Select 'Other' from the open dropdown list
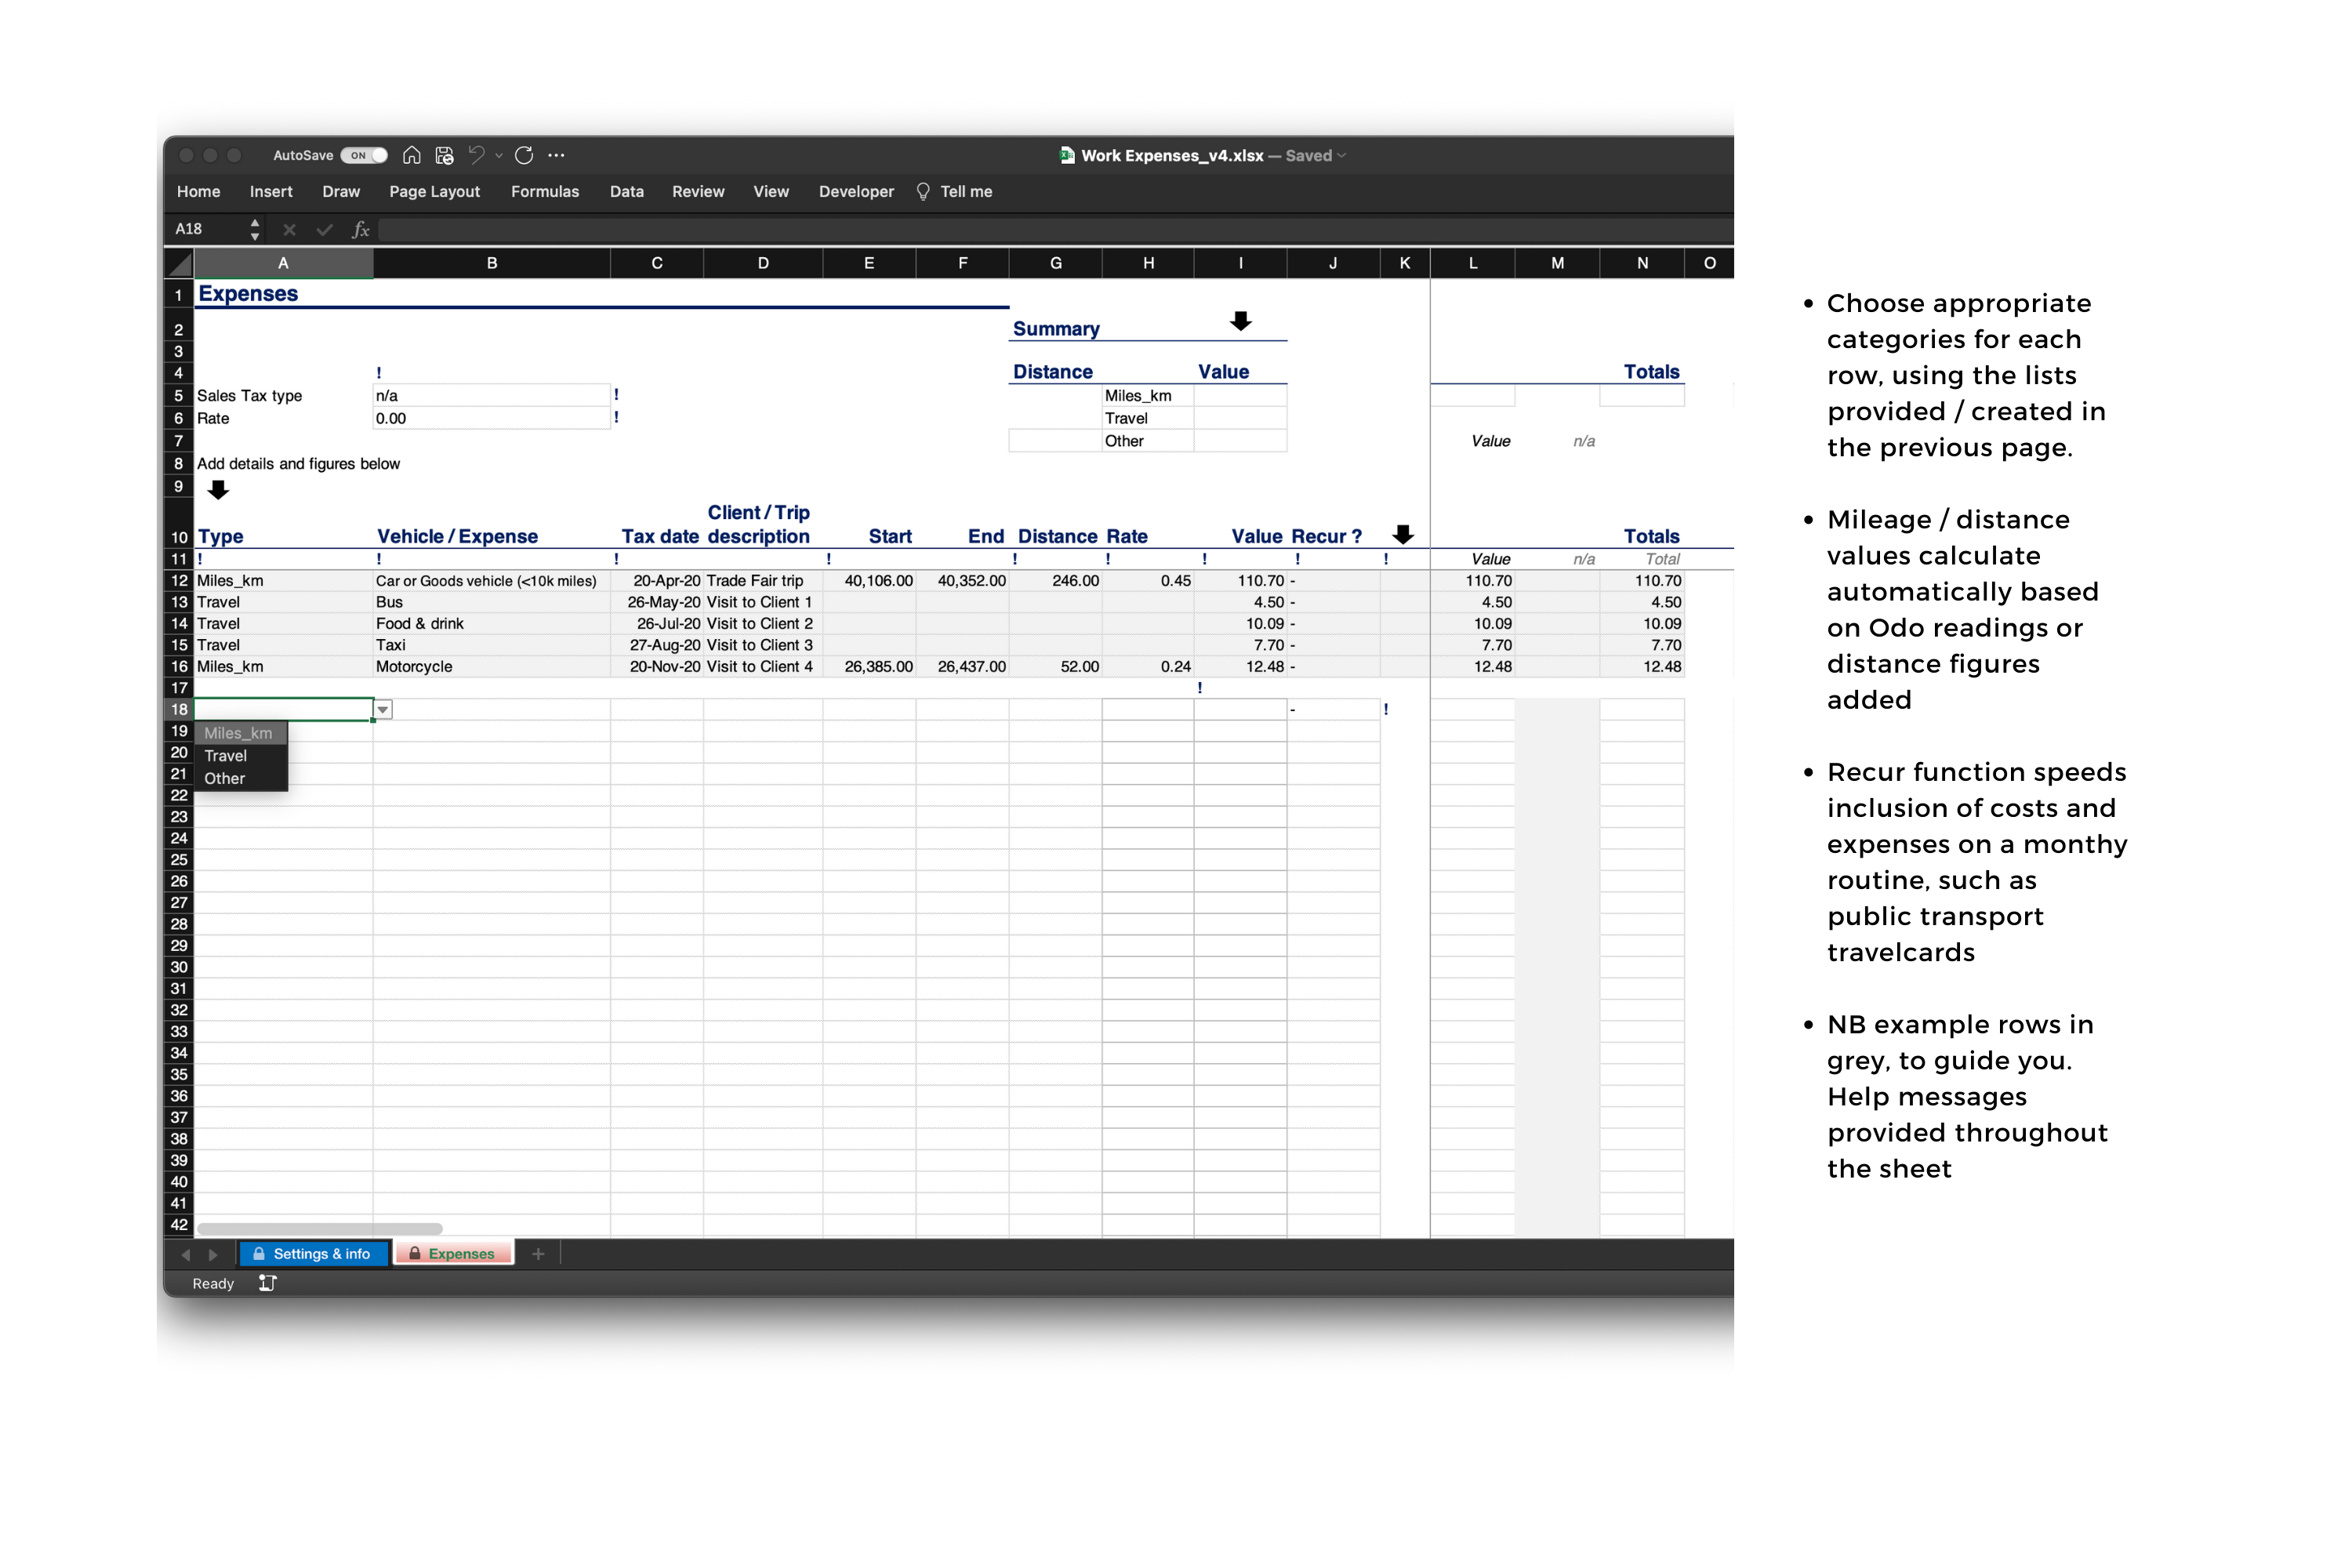Screen dimensions: 2352x1568 coord(225,778)
